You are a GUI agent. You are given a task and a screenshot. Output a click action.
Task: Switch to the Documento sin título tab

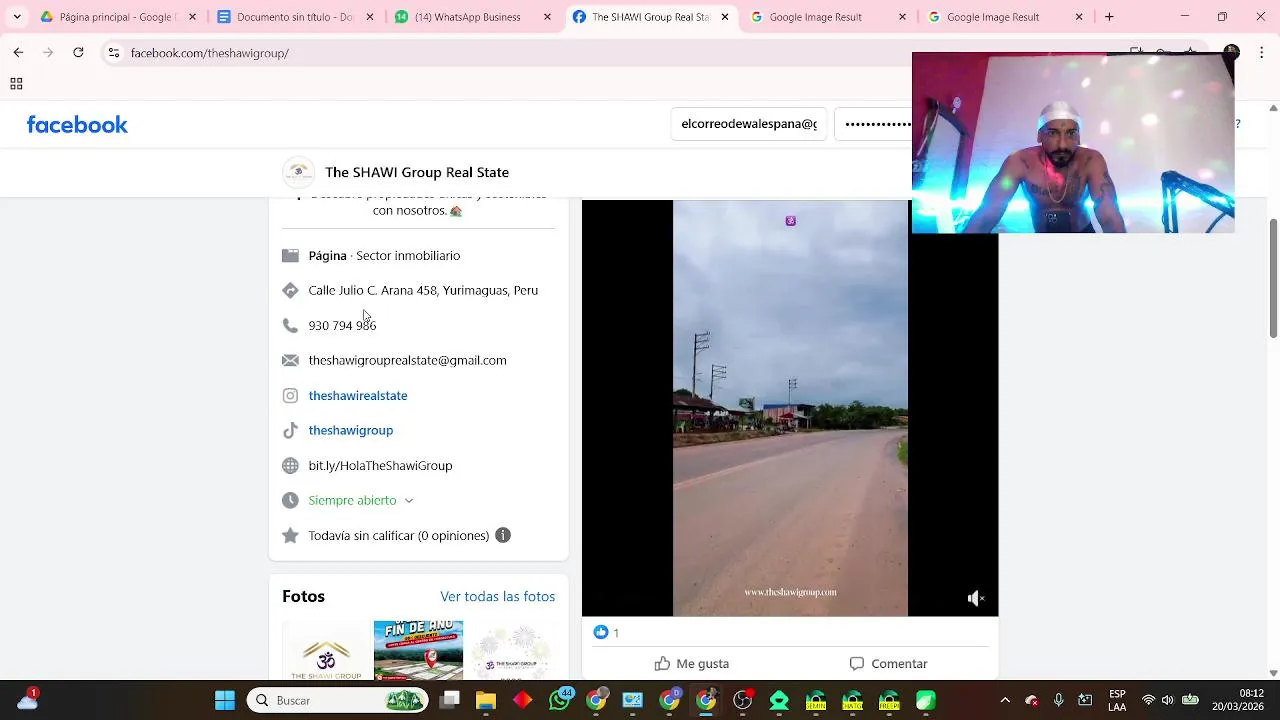pos(296,17)
